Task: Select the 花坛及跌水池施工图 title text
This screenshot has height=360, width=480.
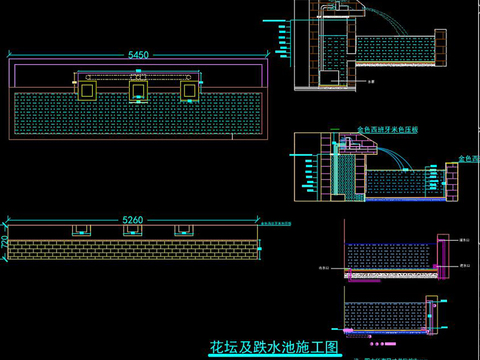Action: [274, 347]
